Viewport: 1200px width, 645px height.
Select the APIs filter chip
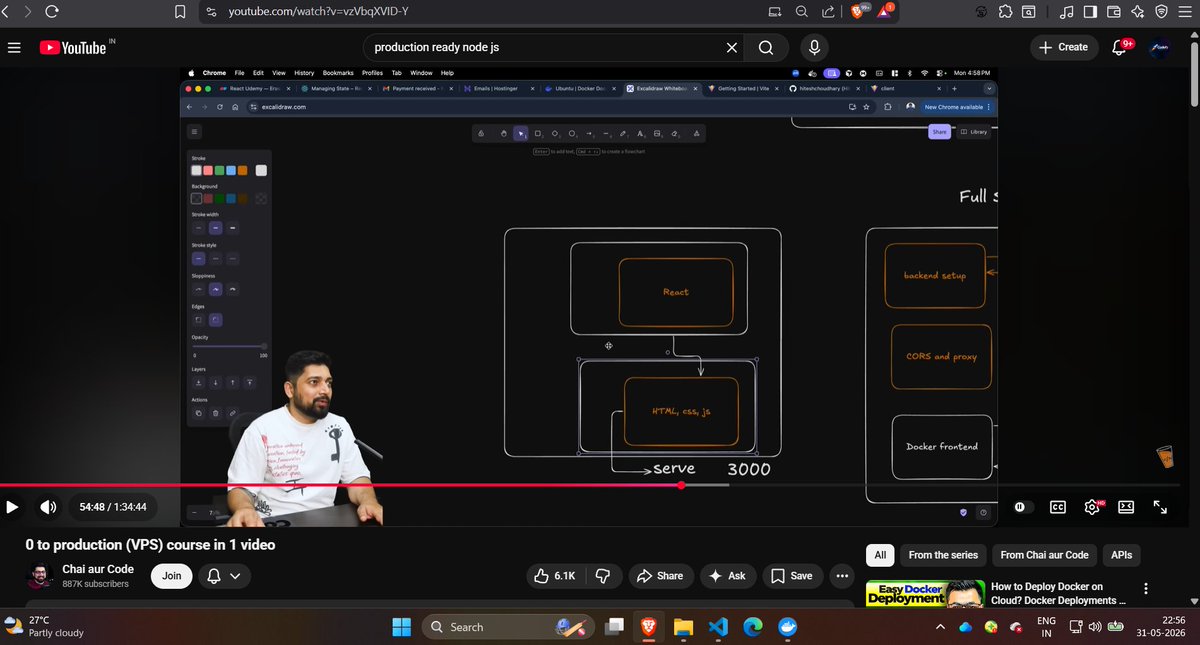[1121, 555]
